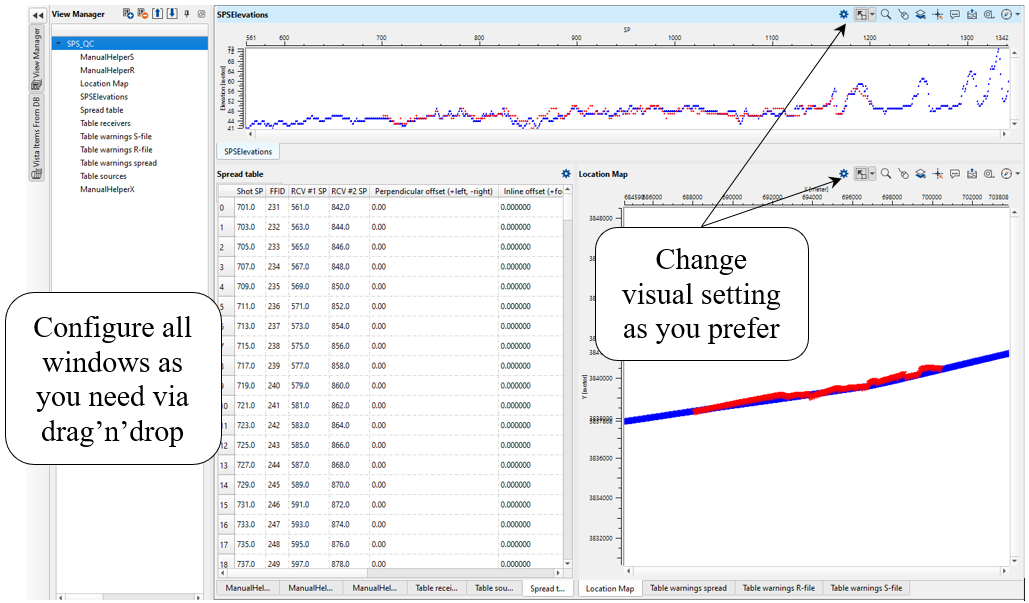Image resolution: width=1029 pixels, height=603 pixels.
Task: Expand the compass dropdown in SPSElevations toolbar
Action: (x=1017, y=15)
